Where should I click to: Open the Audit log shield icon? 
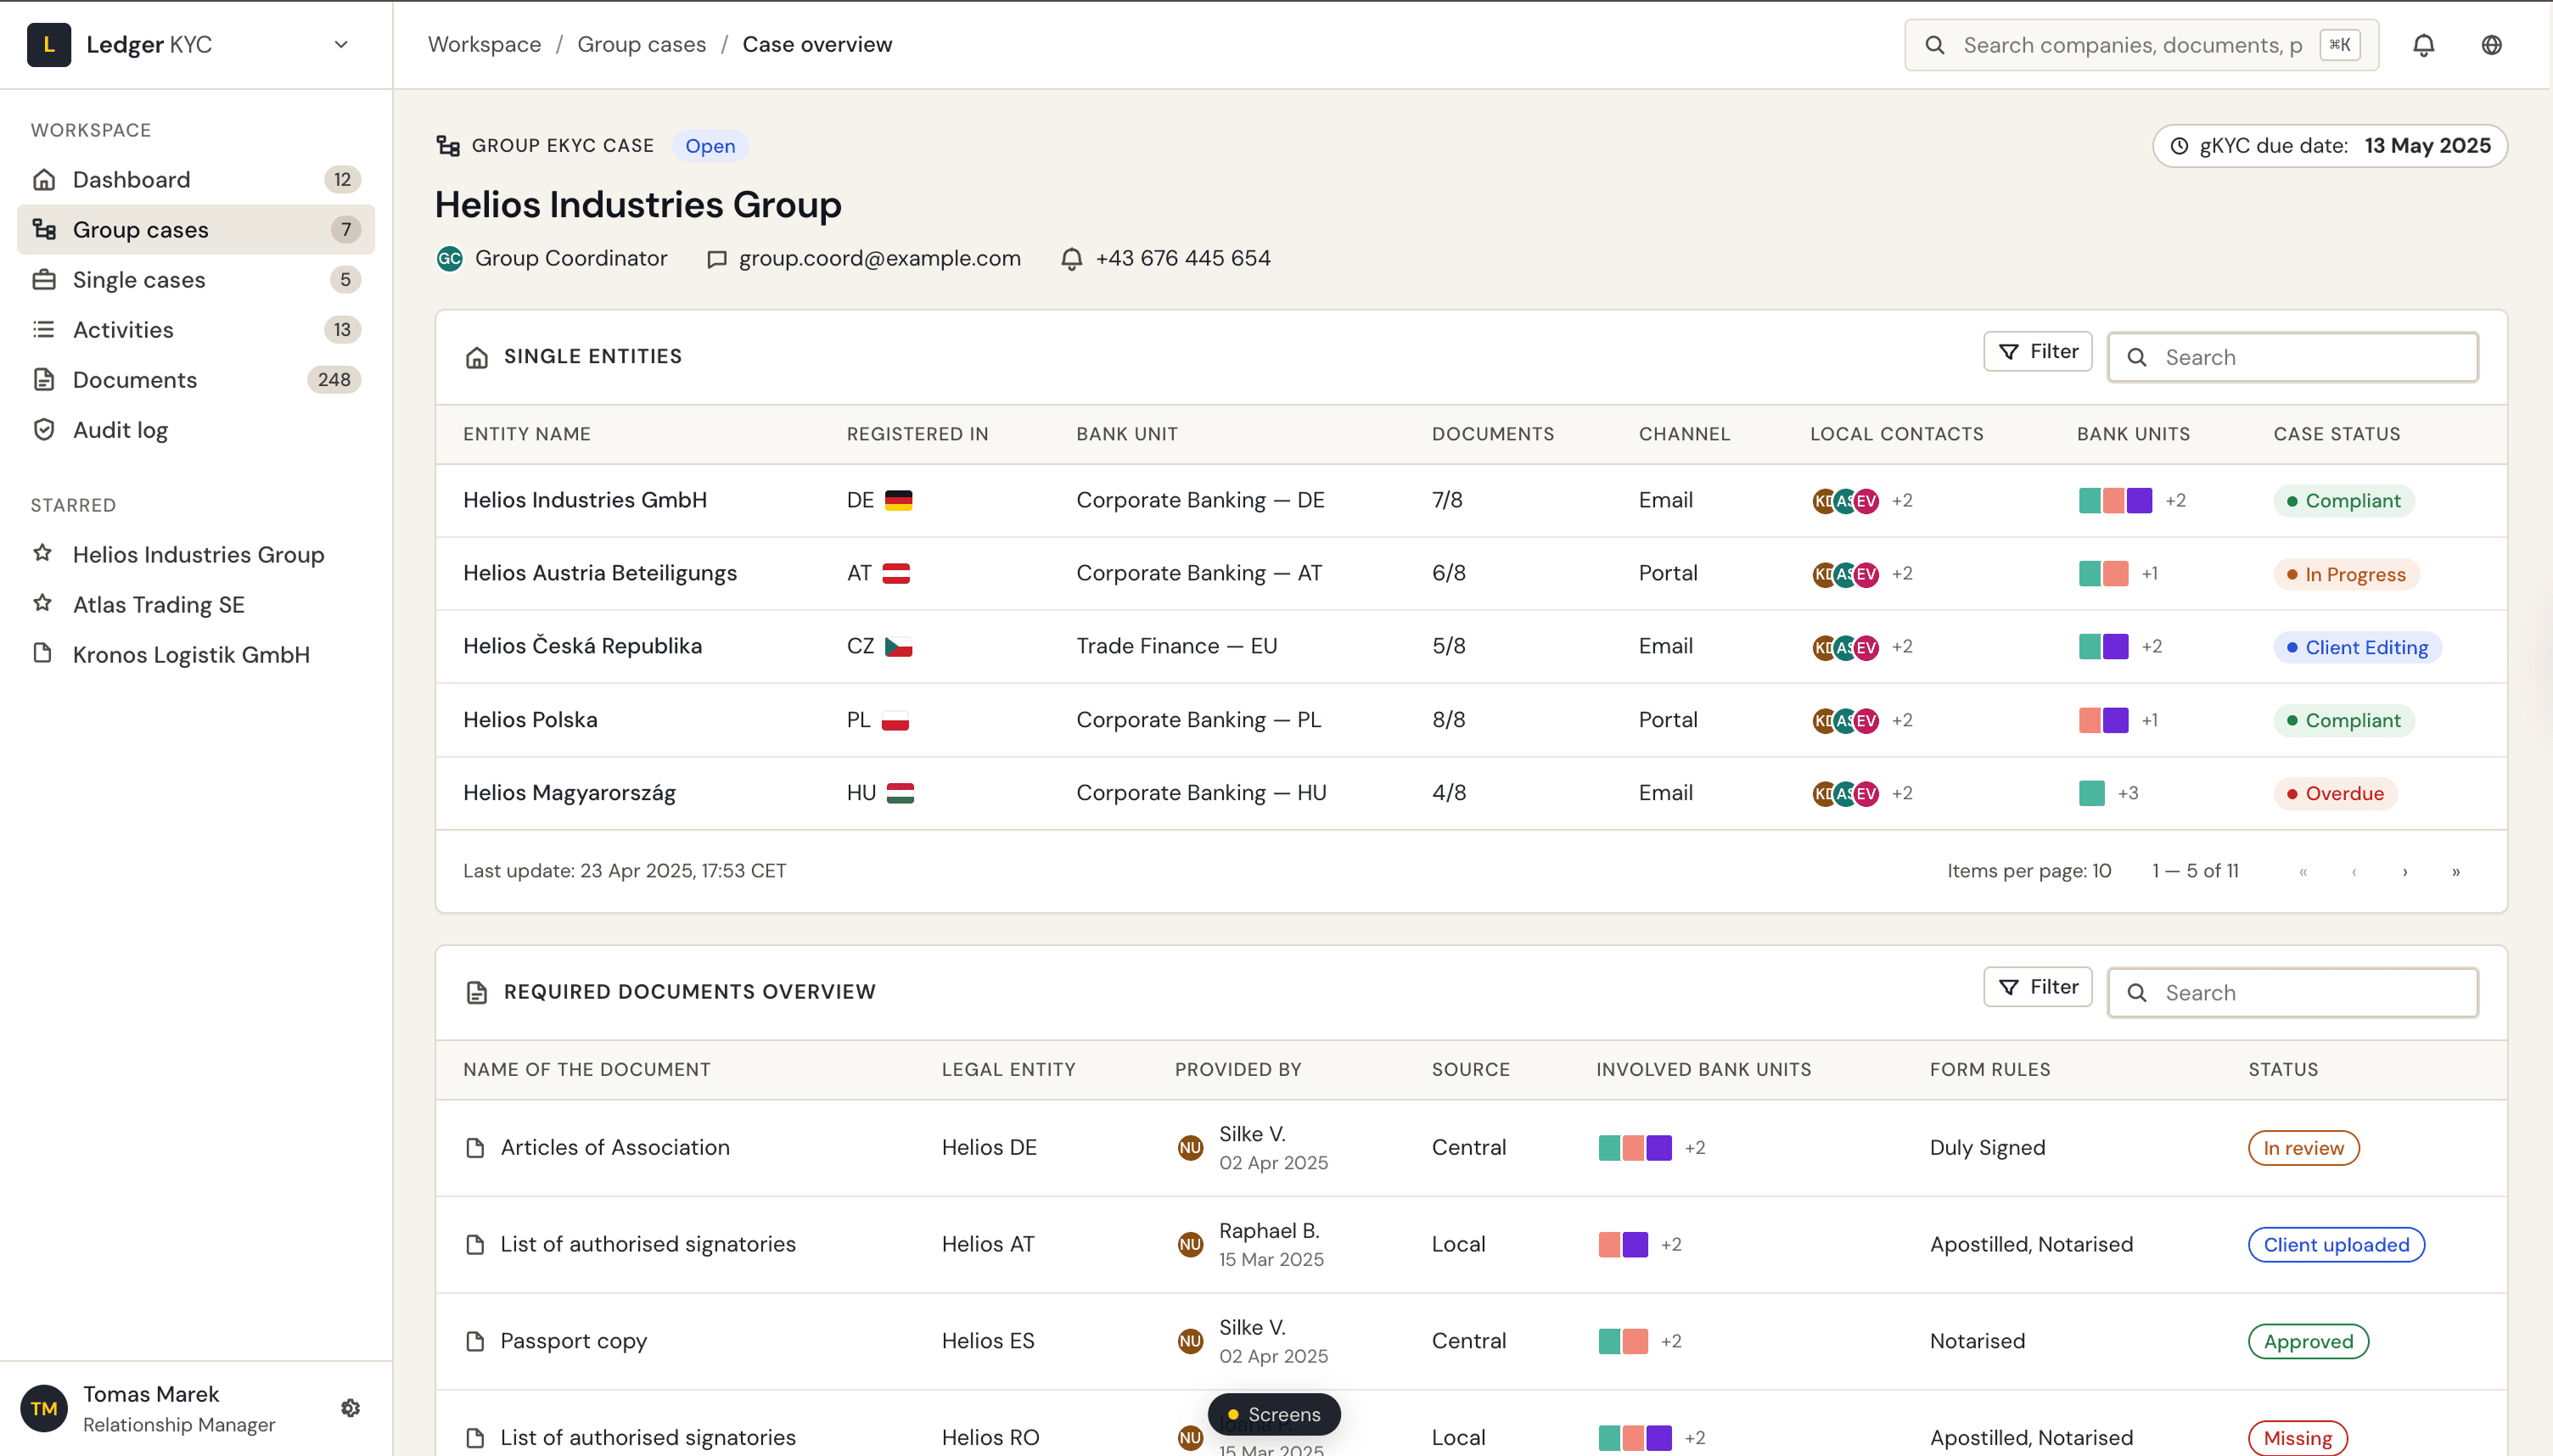coord(45,429)
